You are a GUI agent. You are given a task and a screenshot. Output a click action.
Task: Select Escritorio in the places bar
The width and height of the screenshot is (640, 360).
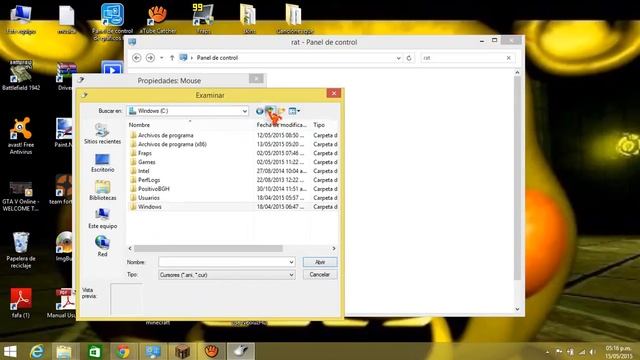[102, 163]
